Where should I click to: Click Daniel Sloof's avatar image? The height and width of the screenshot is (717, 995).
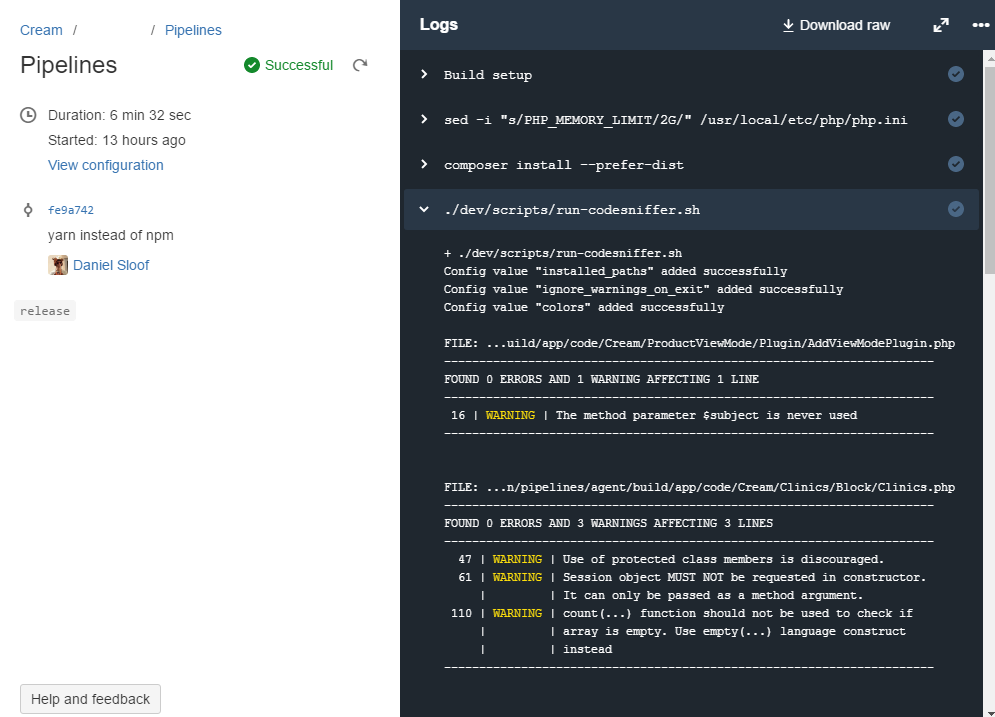(58, 265)
